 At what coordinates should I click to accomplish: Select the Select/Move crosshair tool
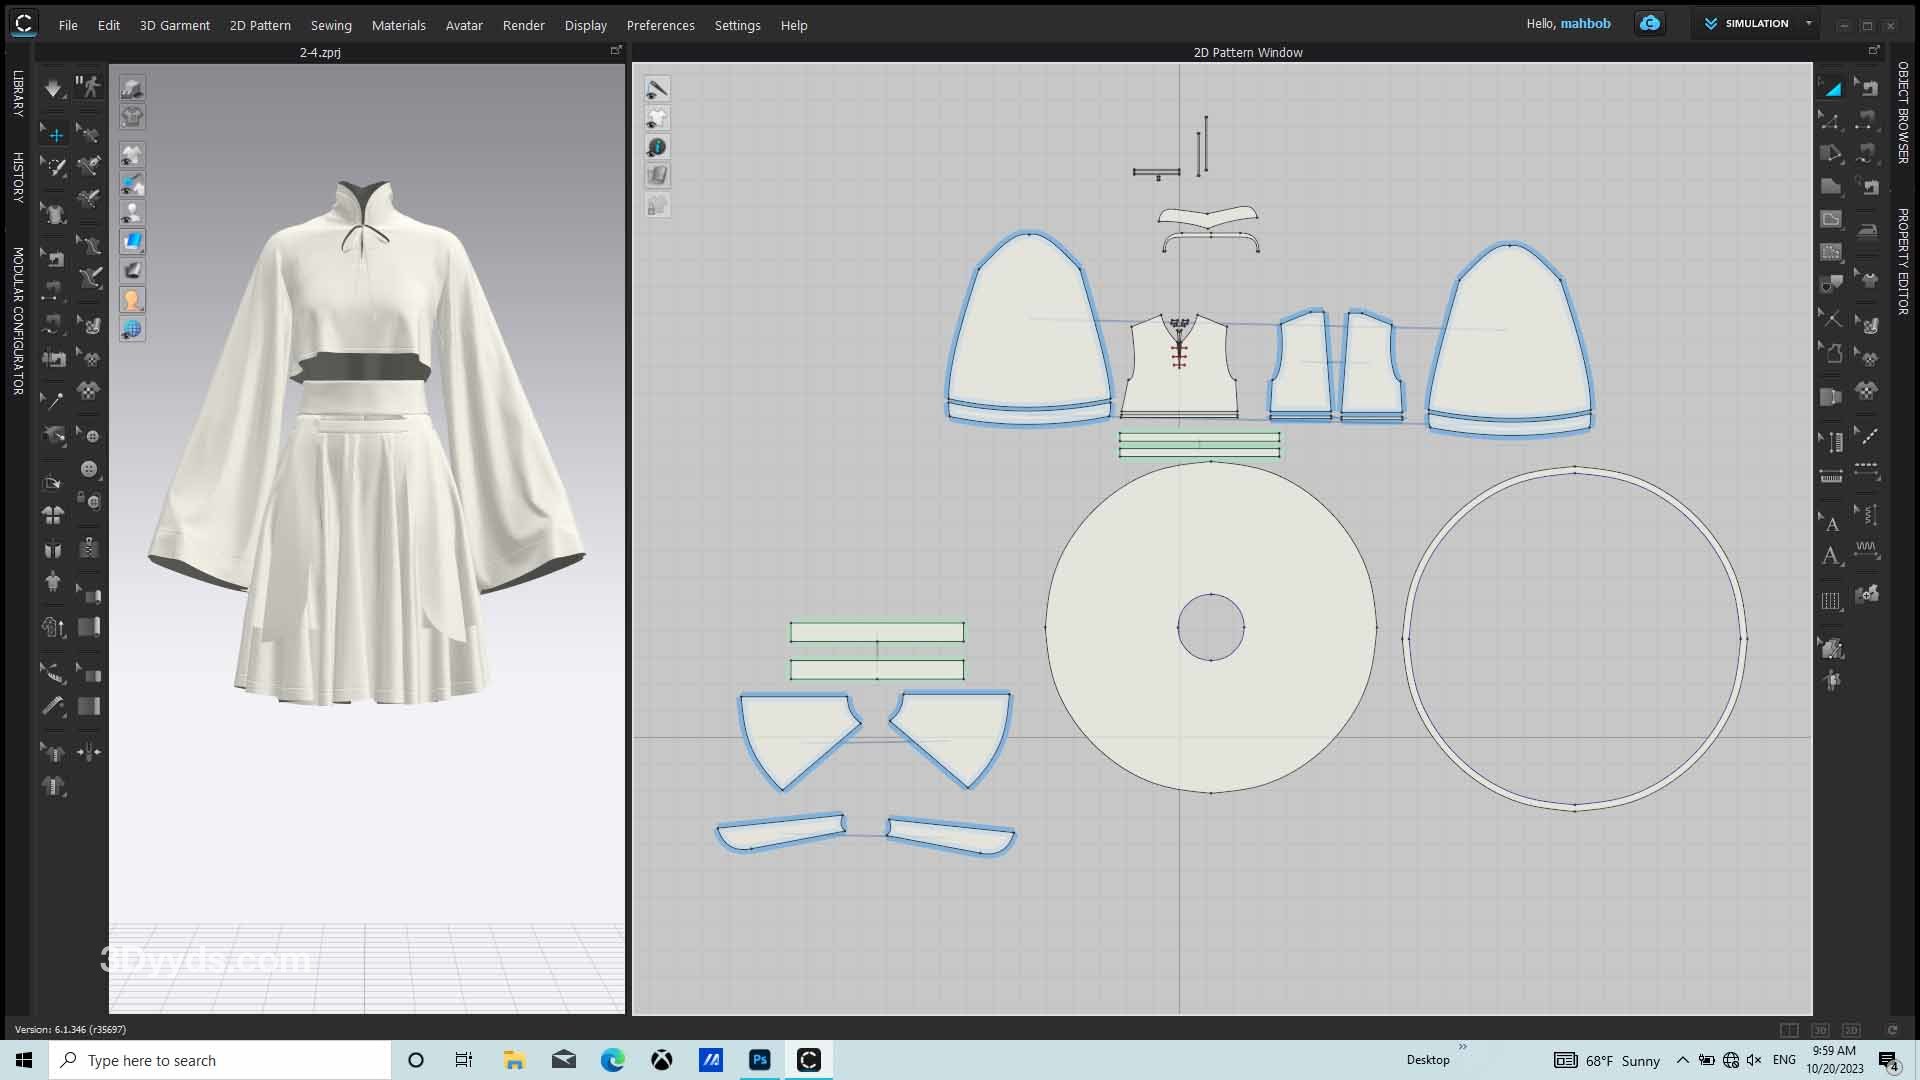[x=55, y=134]
